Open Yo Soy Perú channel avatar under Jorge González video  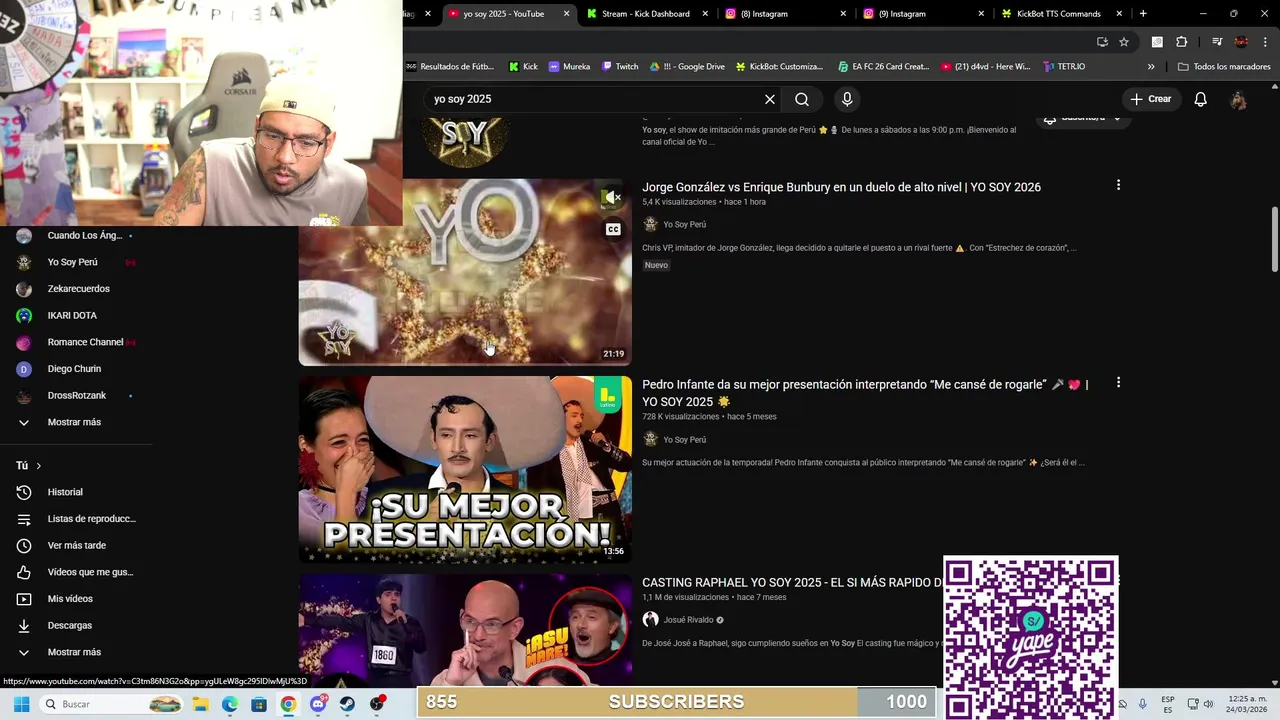click(650, 224)
